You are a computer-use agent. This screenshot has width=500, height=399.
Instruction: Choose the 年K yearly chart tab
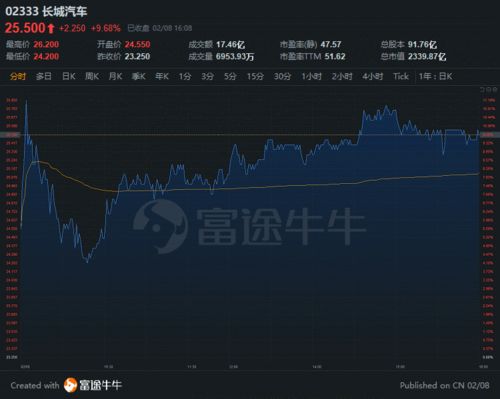(162, 76)
